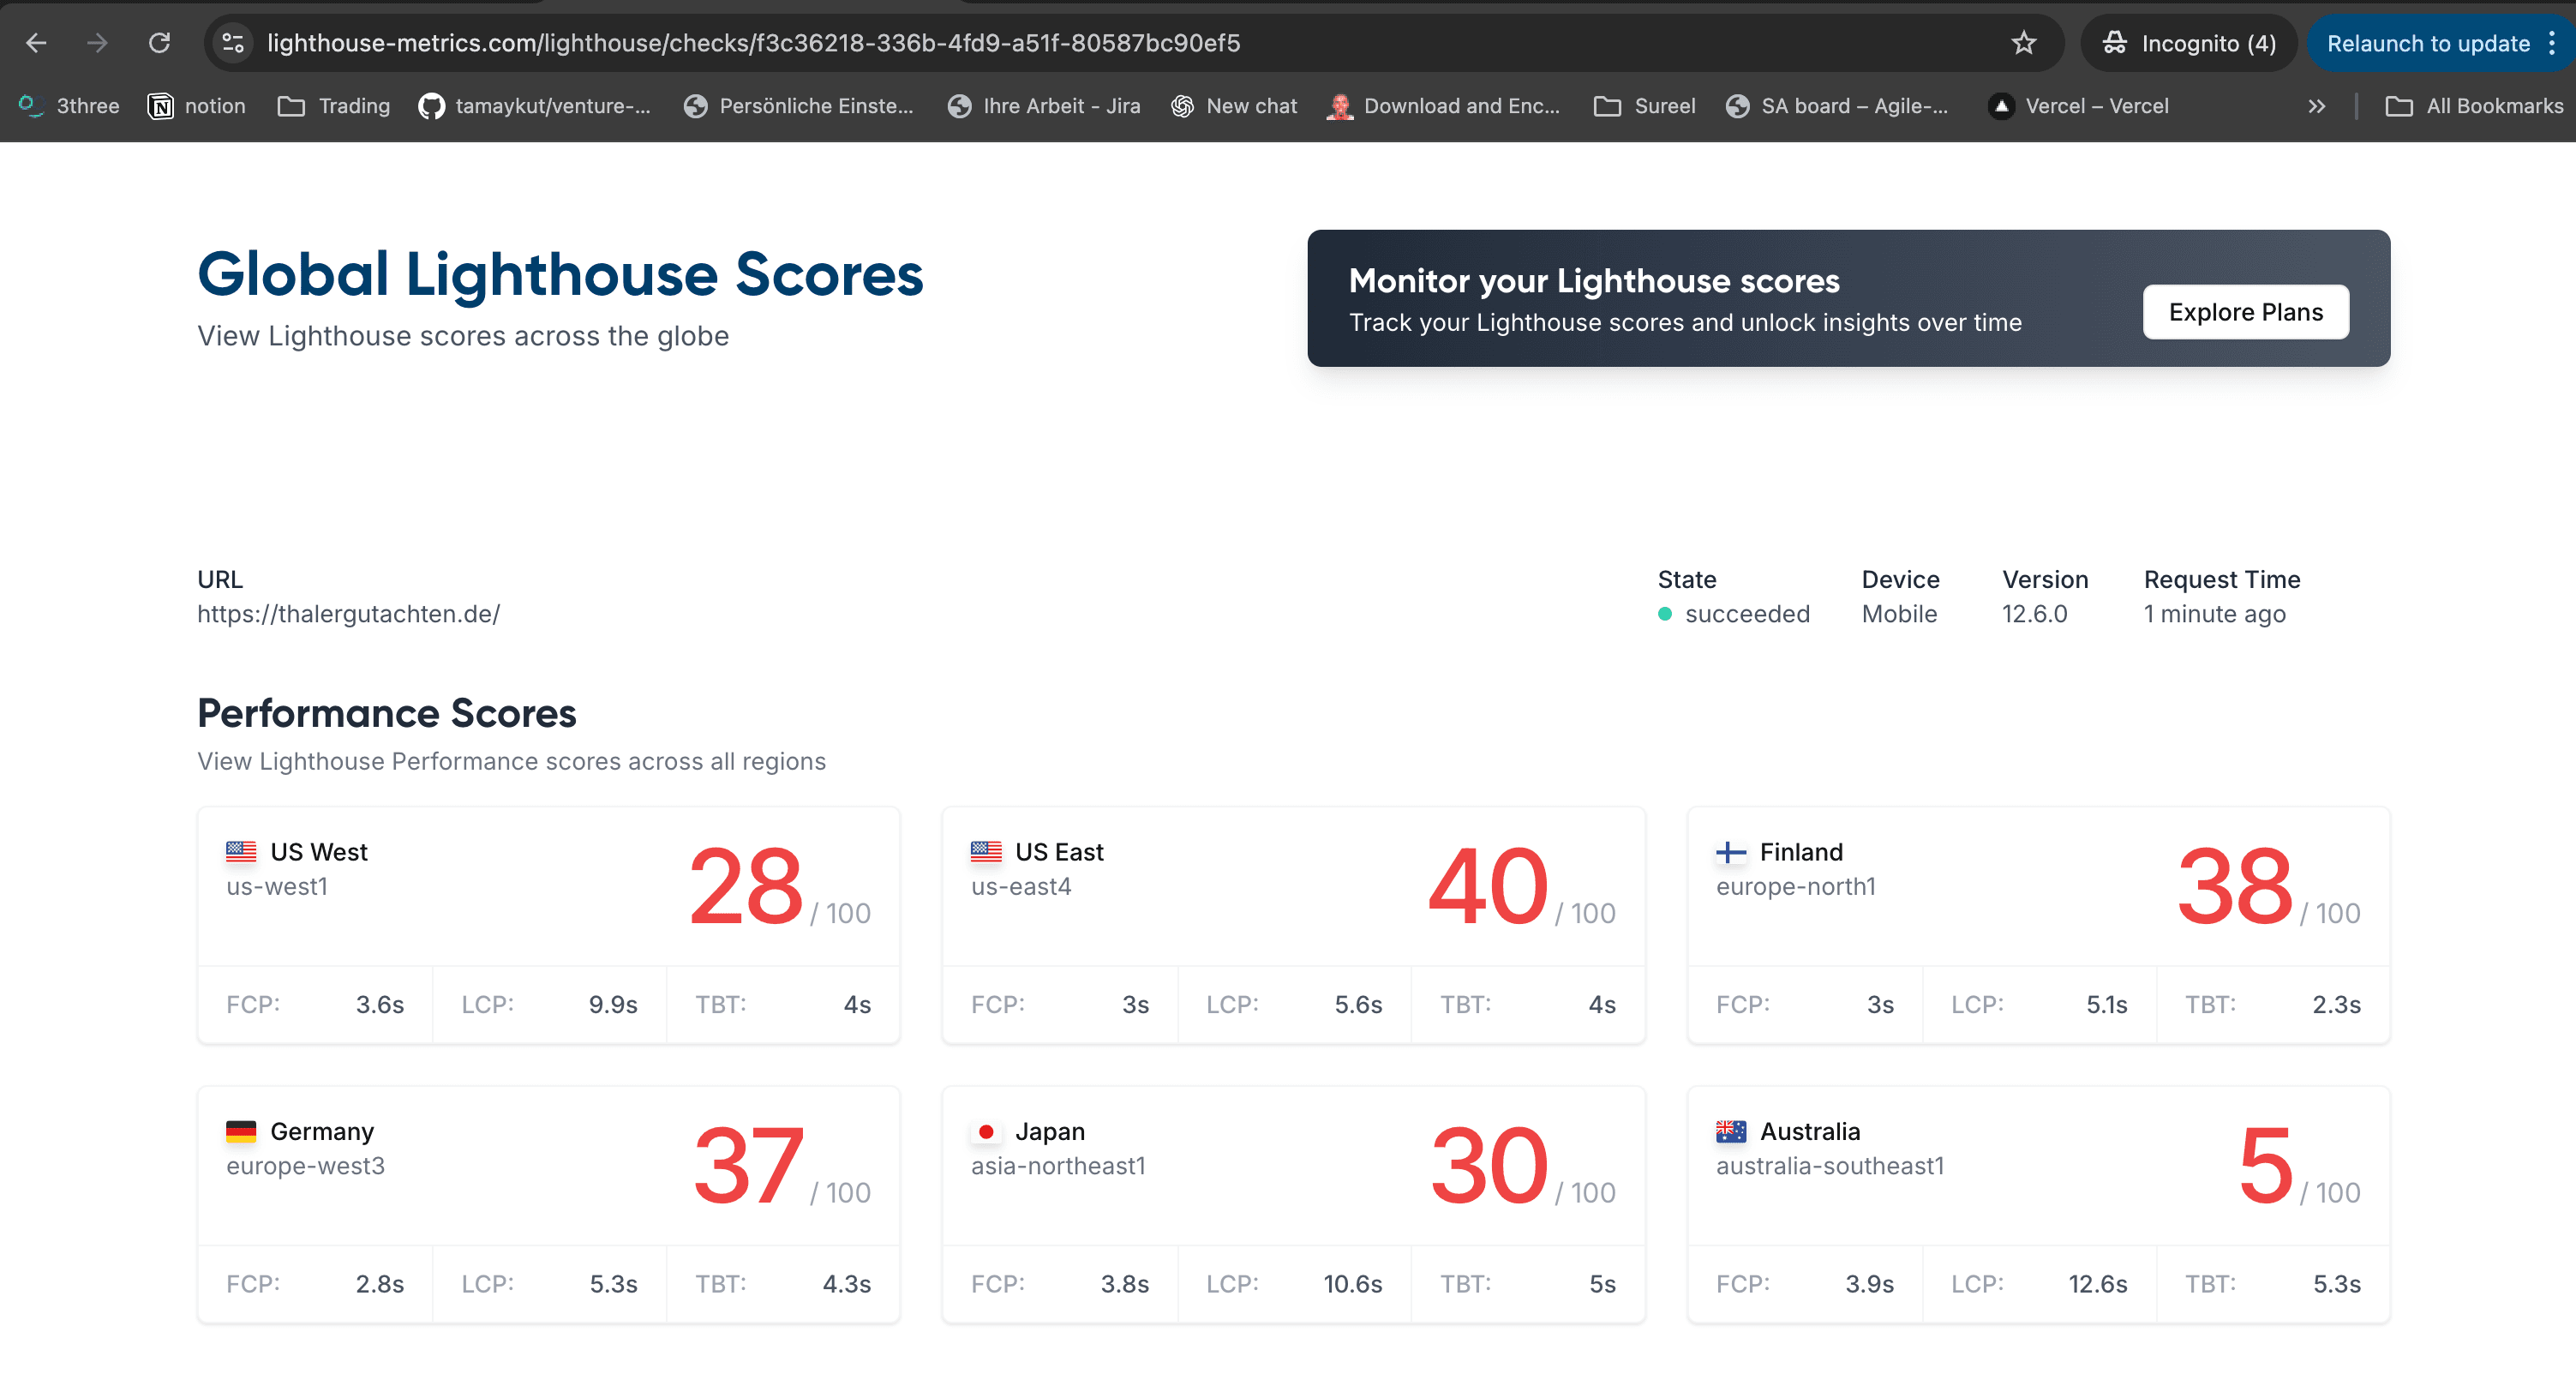Open the Trading bookmarks folder
The image size is (2576, 1392).
(x=333, y=105)
